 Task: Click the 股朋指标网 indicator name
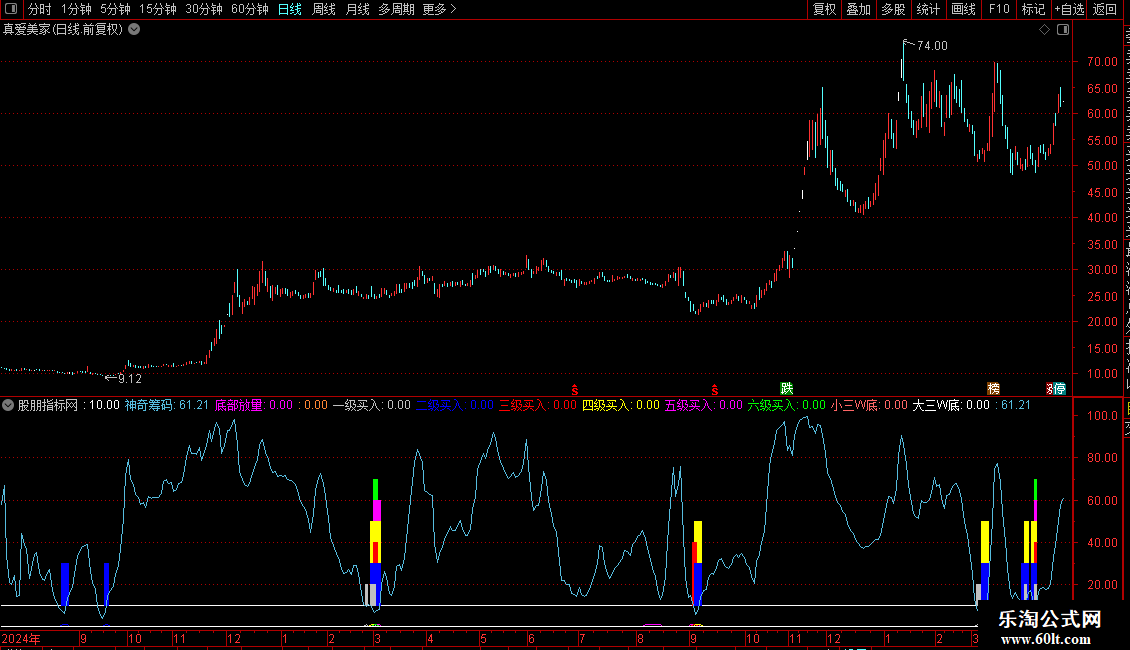pos(48,405)
